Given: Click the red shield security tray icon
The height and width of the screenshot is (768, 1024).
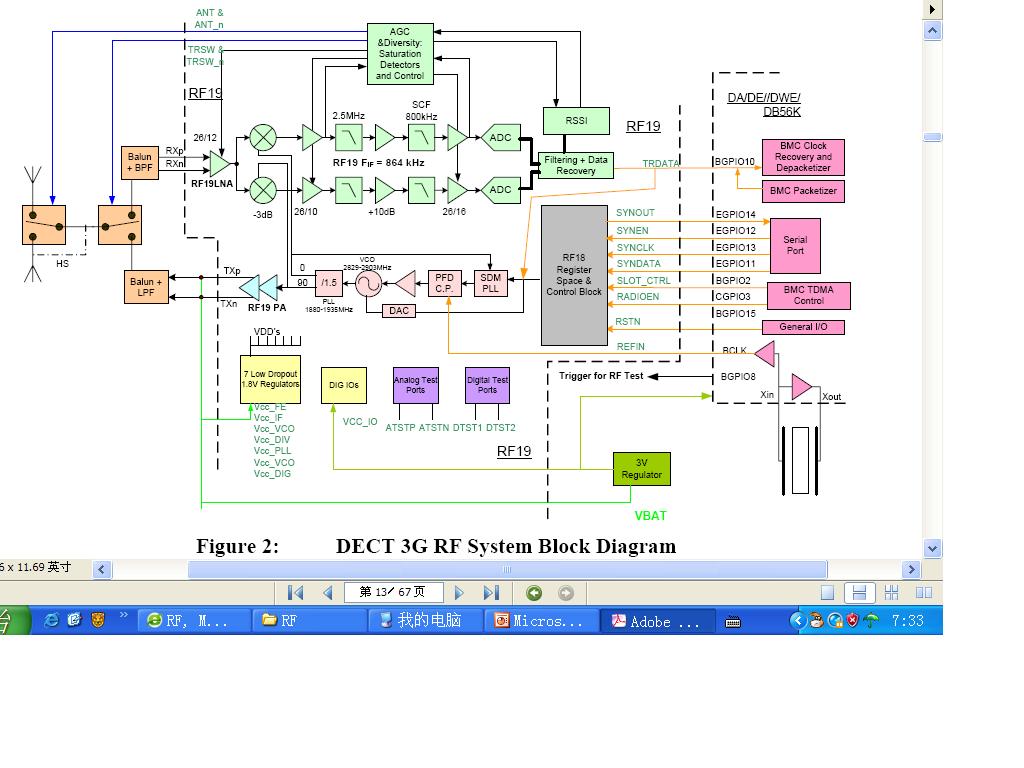Looking at the screenshot, I should (x=852, y=620).
